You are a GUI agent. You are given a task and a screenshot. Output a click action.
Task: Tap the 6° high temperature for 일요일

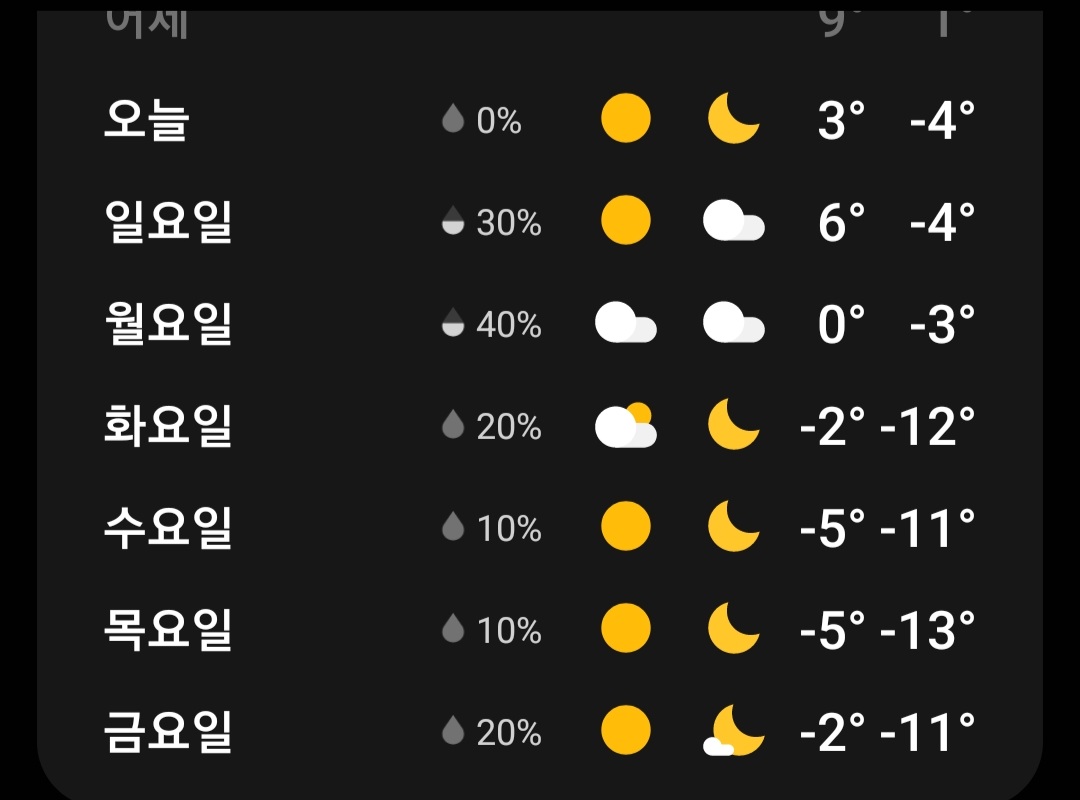[841, 222]
